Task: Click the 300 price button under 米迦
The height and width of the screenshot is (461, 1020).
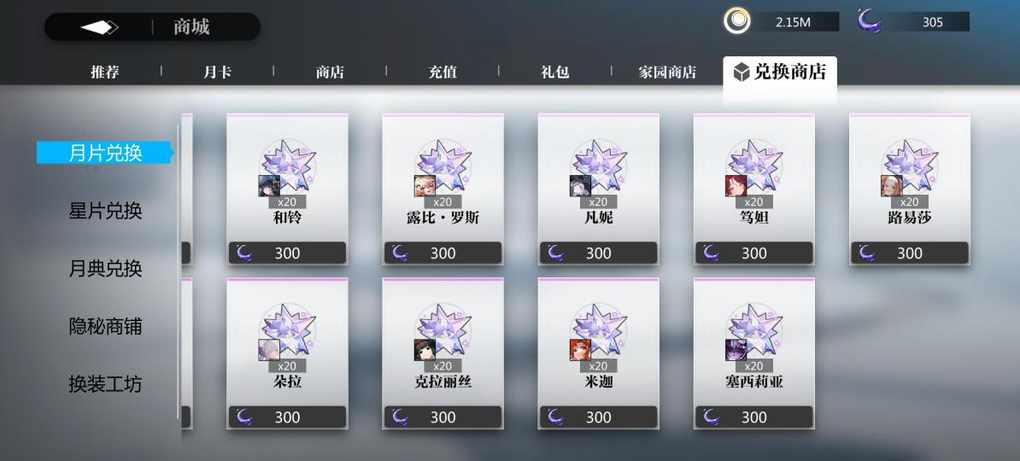Action: pos(598,417)
